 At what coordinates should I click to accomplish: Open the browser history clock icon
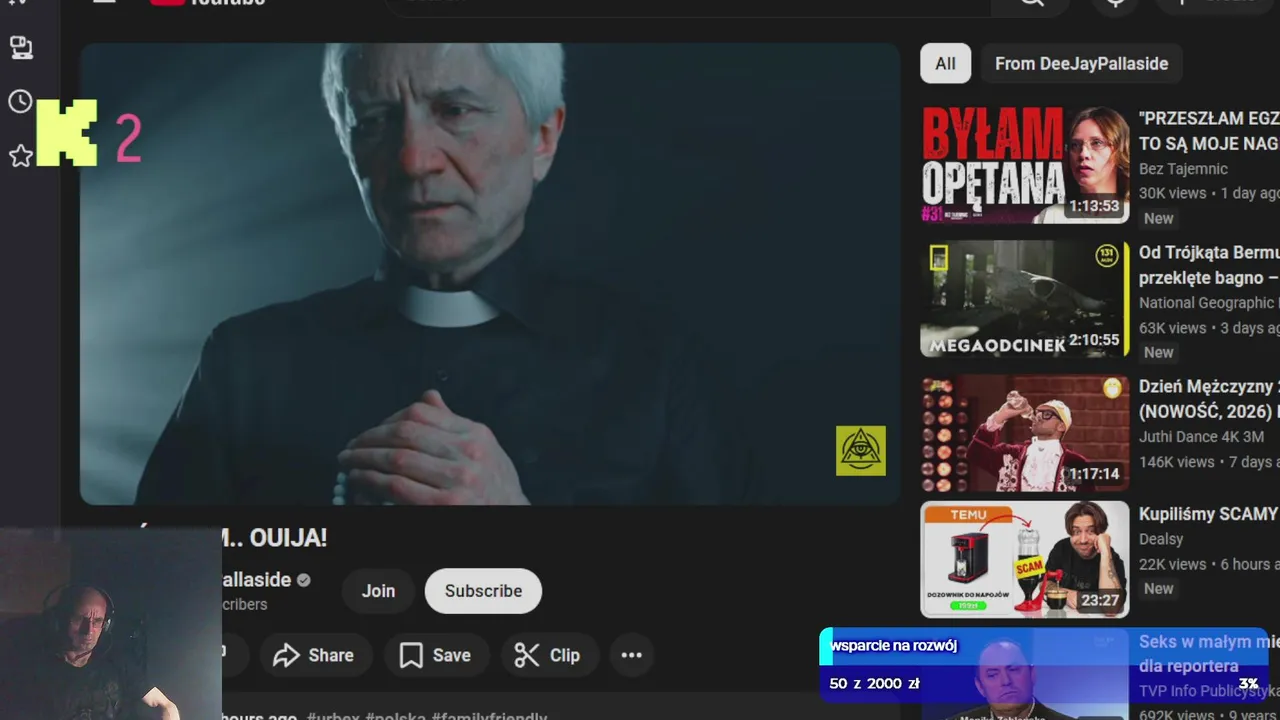point(20,101)
